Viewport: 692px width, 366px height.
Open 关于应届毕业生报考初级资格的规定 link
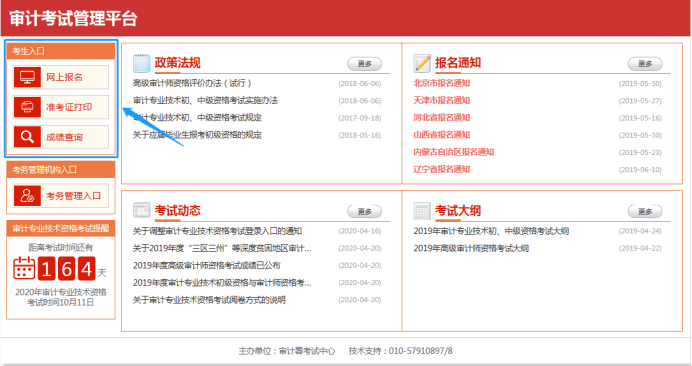click(x=197, y=135)
